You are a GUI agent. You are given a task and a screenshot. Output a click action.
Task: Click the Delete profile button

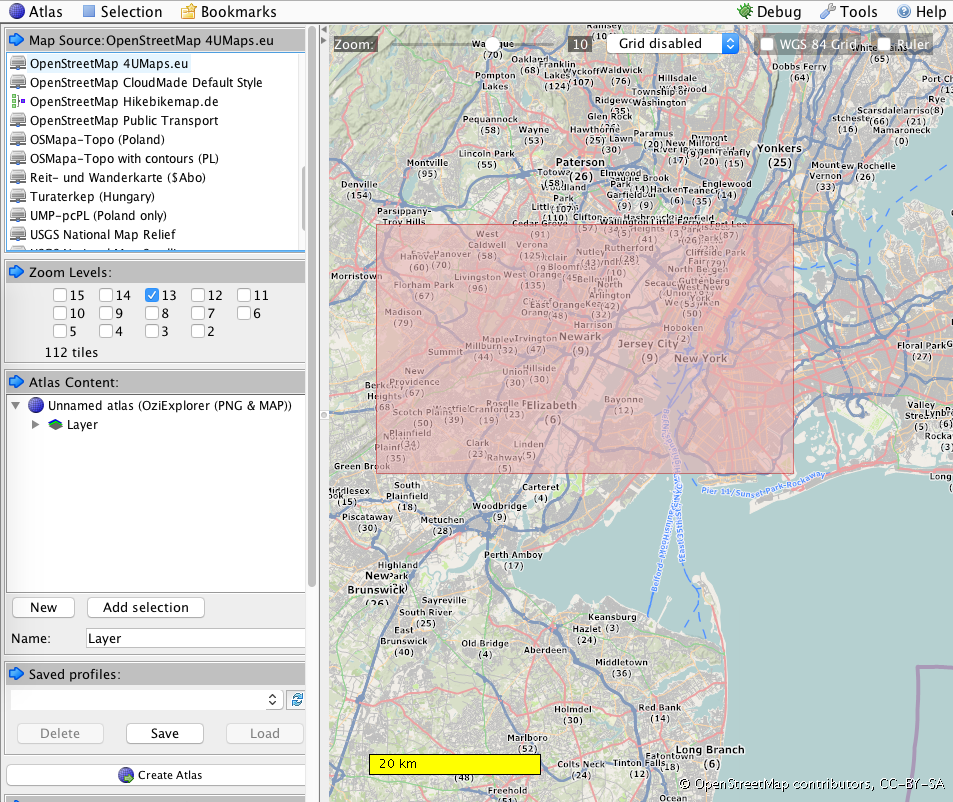(x=60, y=733)
